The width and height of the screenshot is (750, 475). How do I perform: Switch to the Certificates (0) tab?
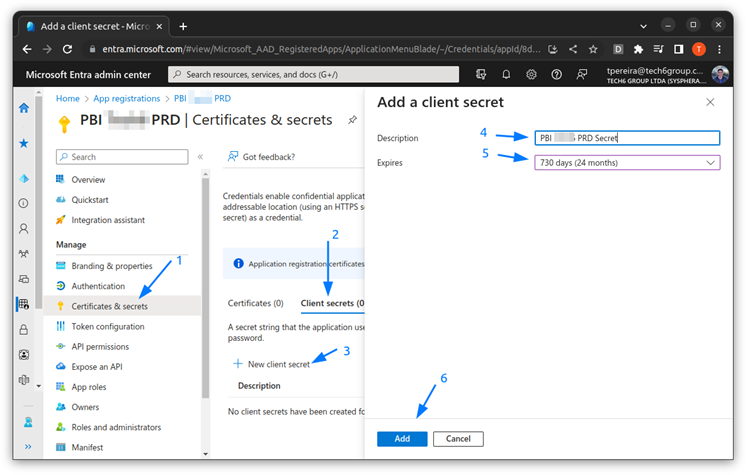coord(256,303)
